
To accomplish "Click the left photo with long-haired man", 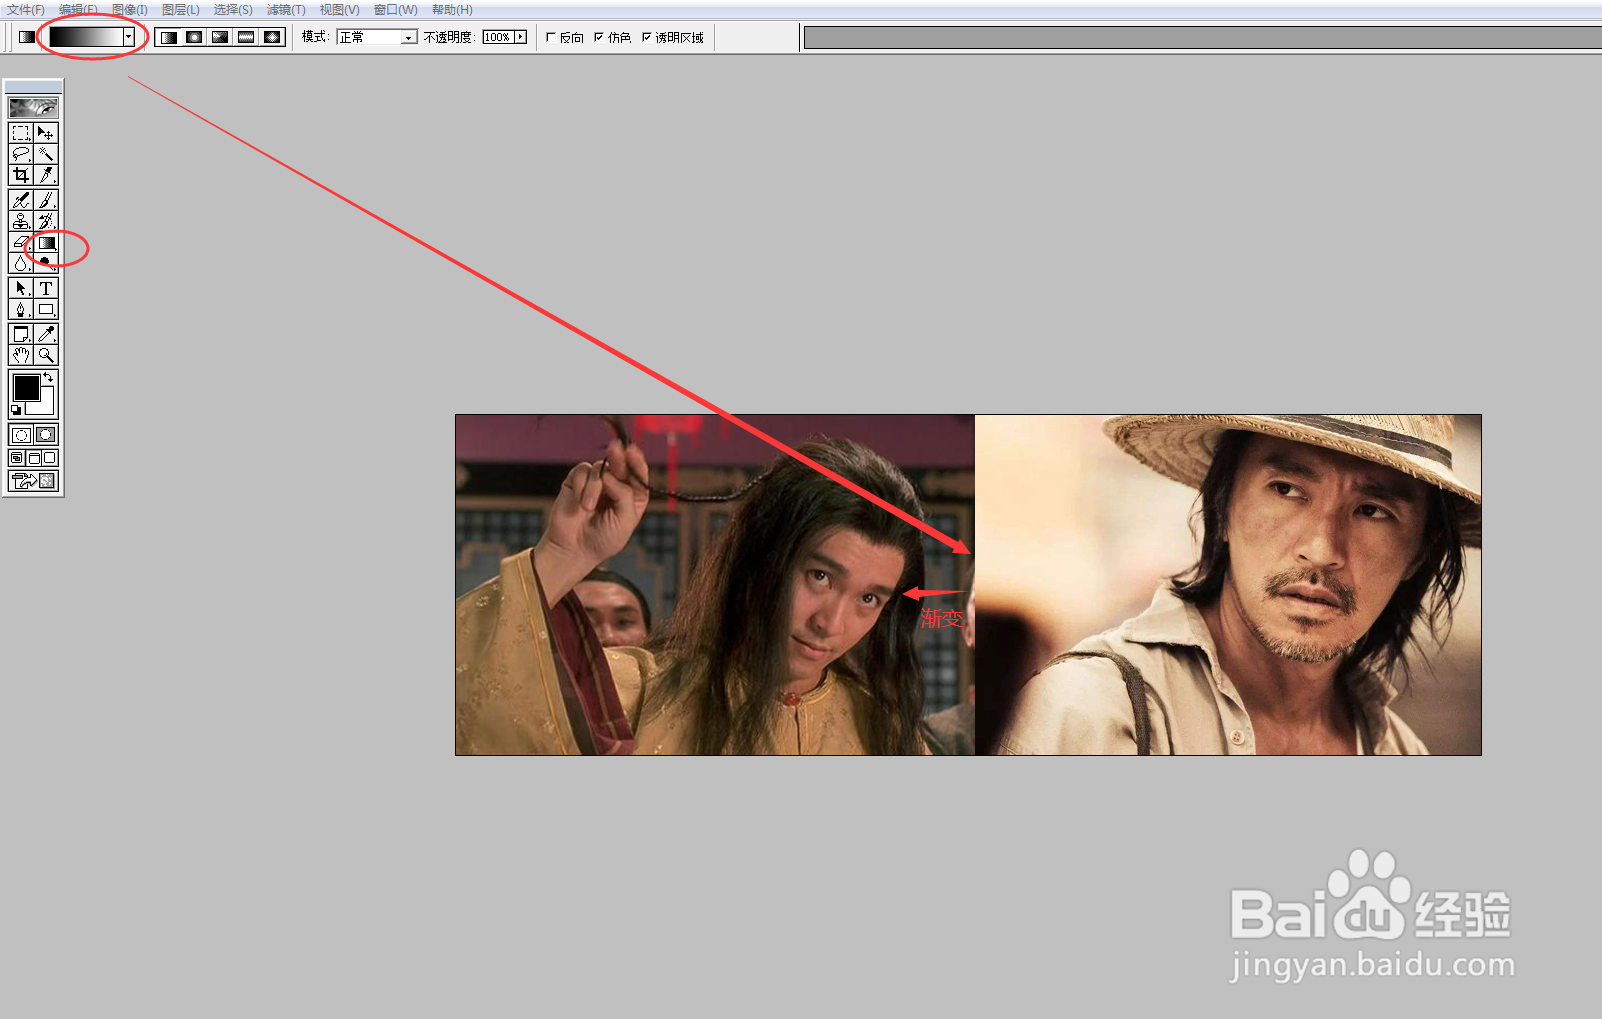I will click(x=715, y=585).
